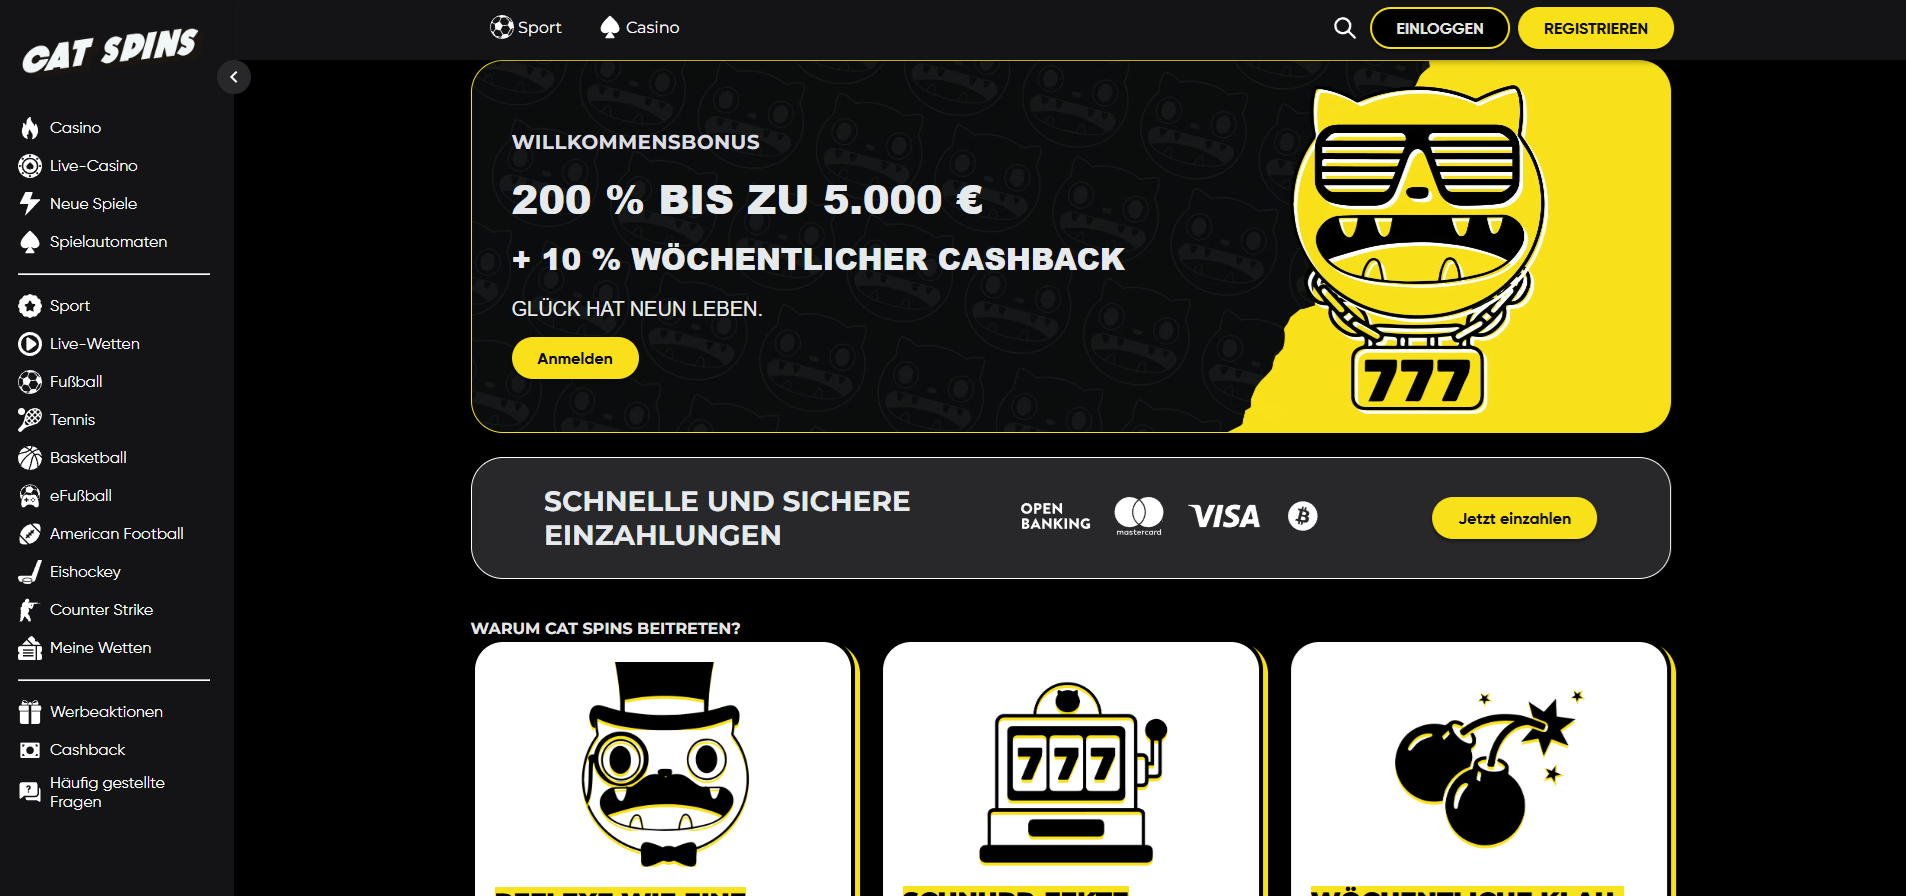Collapse the sidebar with the chevron arrow

click(234, 77)
